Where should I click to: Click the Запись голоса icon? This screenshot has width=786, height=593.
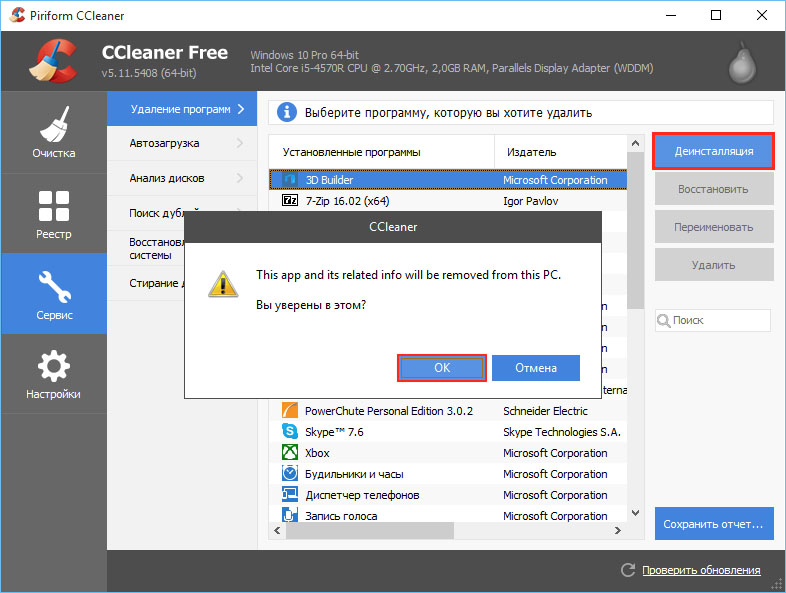[290, 515]
